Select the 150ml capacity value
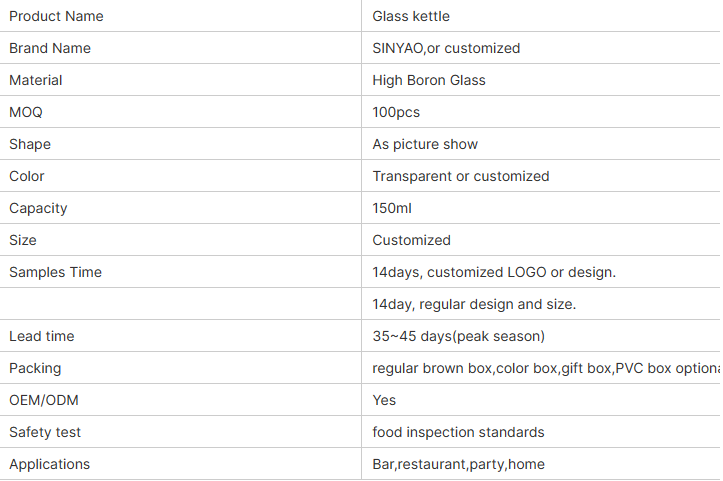The width and height of the screenshot is (723, 481). 392,208
